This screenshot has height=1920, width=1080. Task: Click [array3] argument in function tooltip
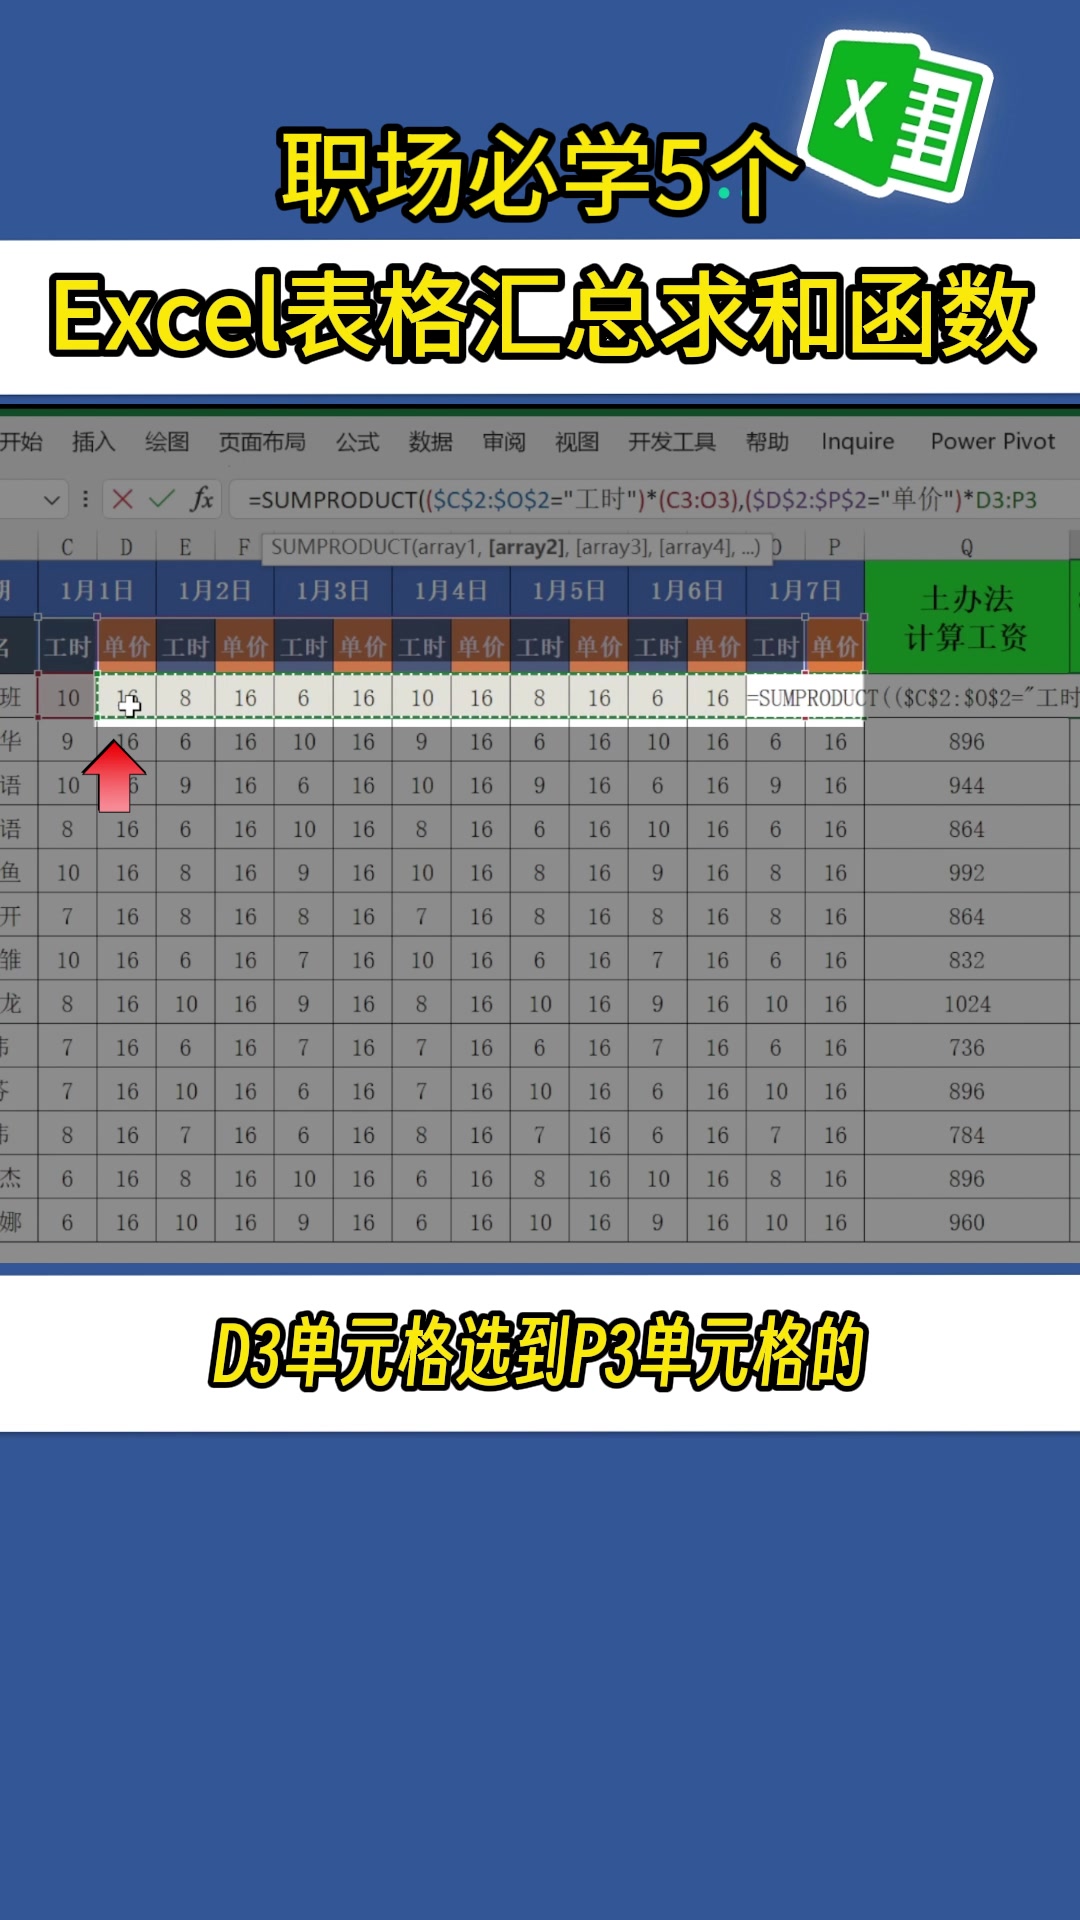coord(613,547)
